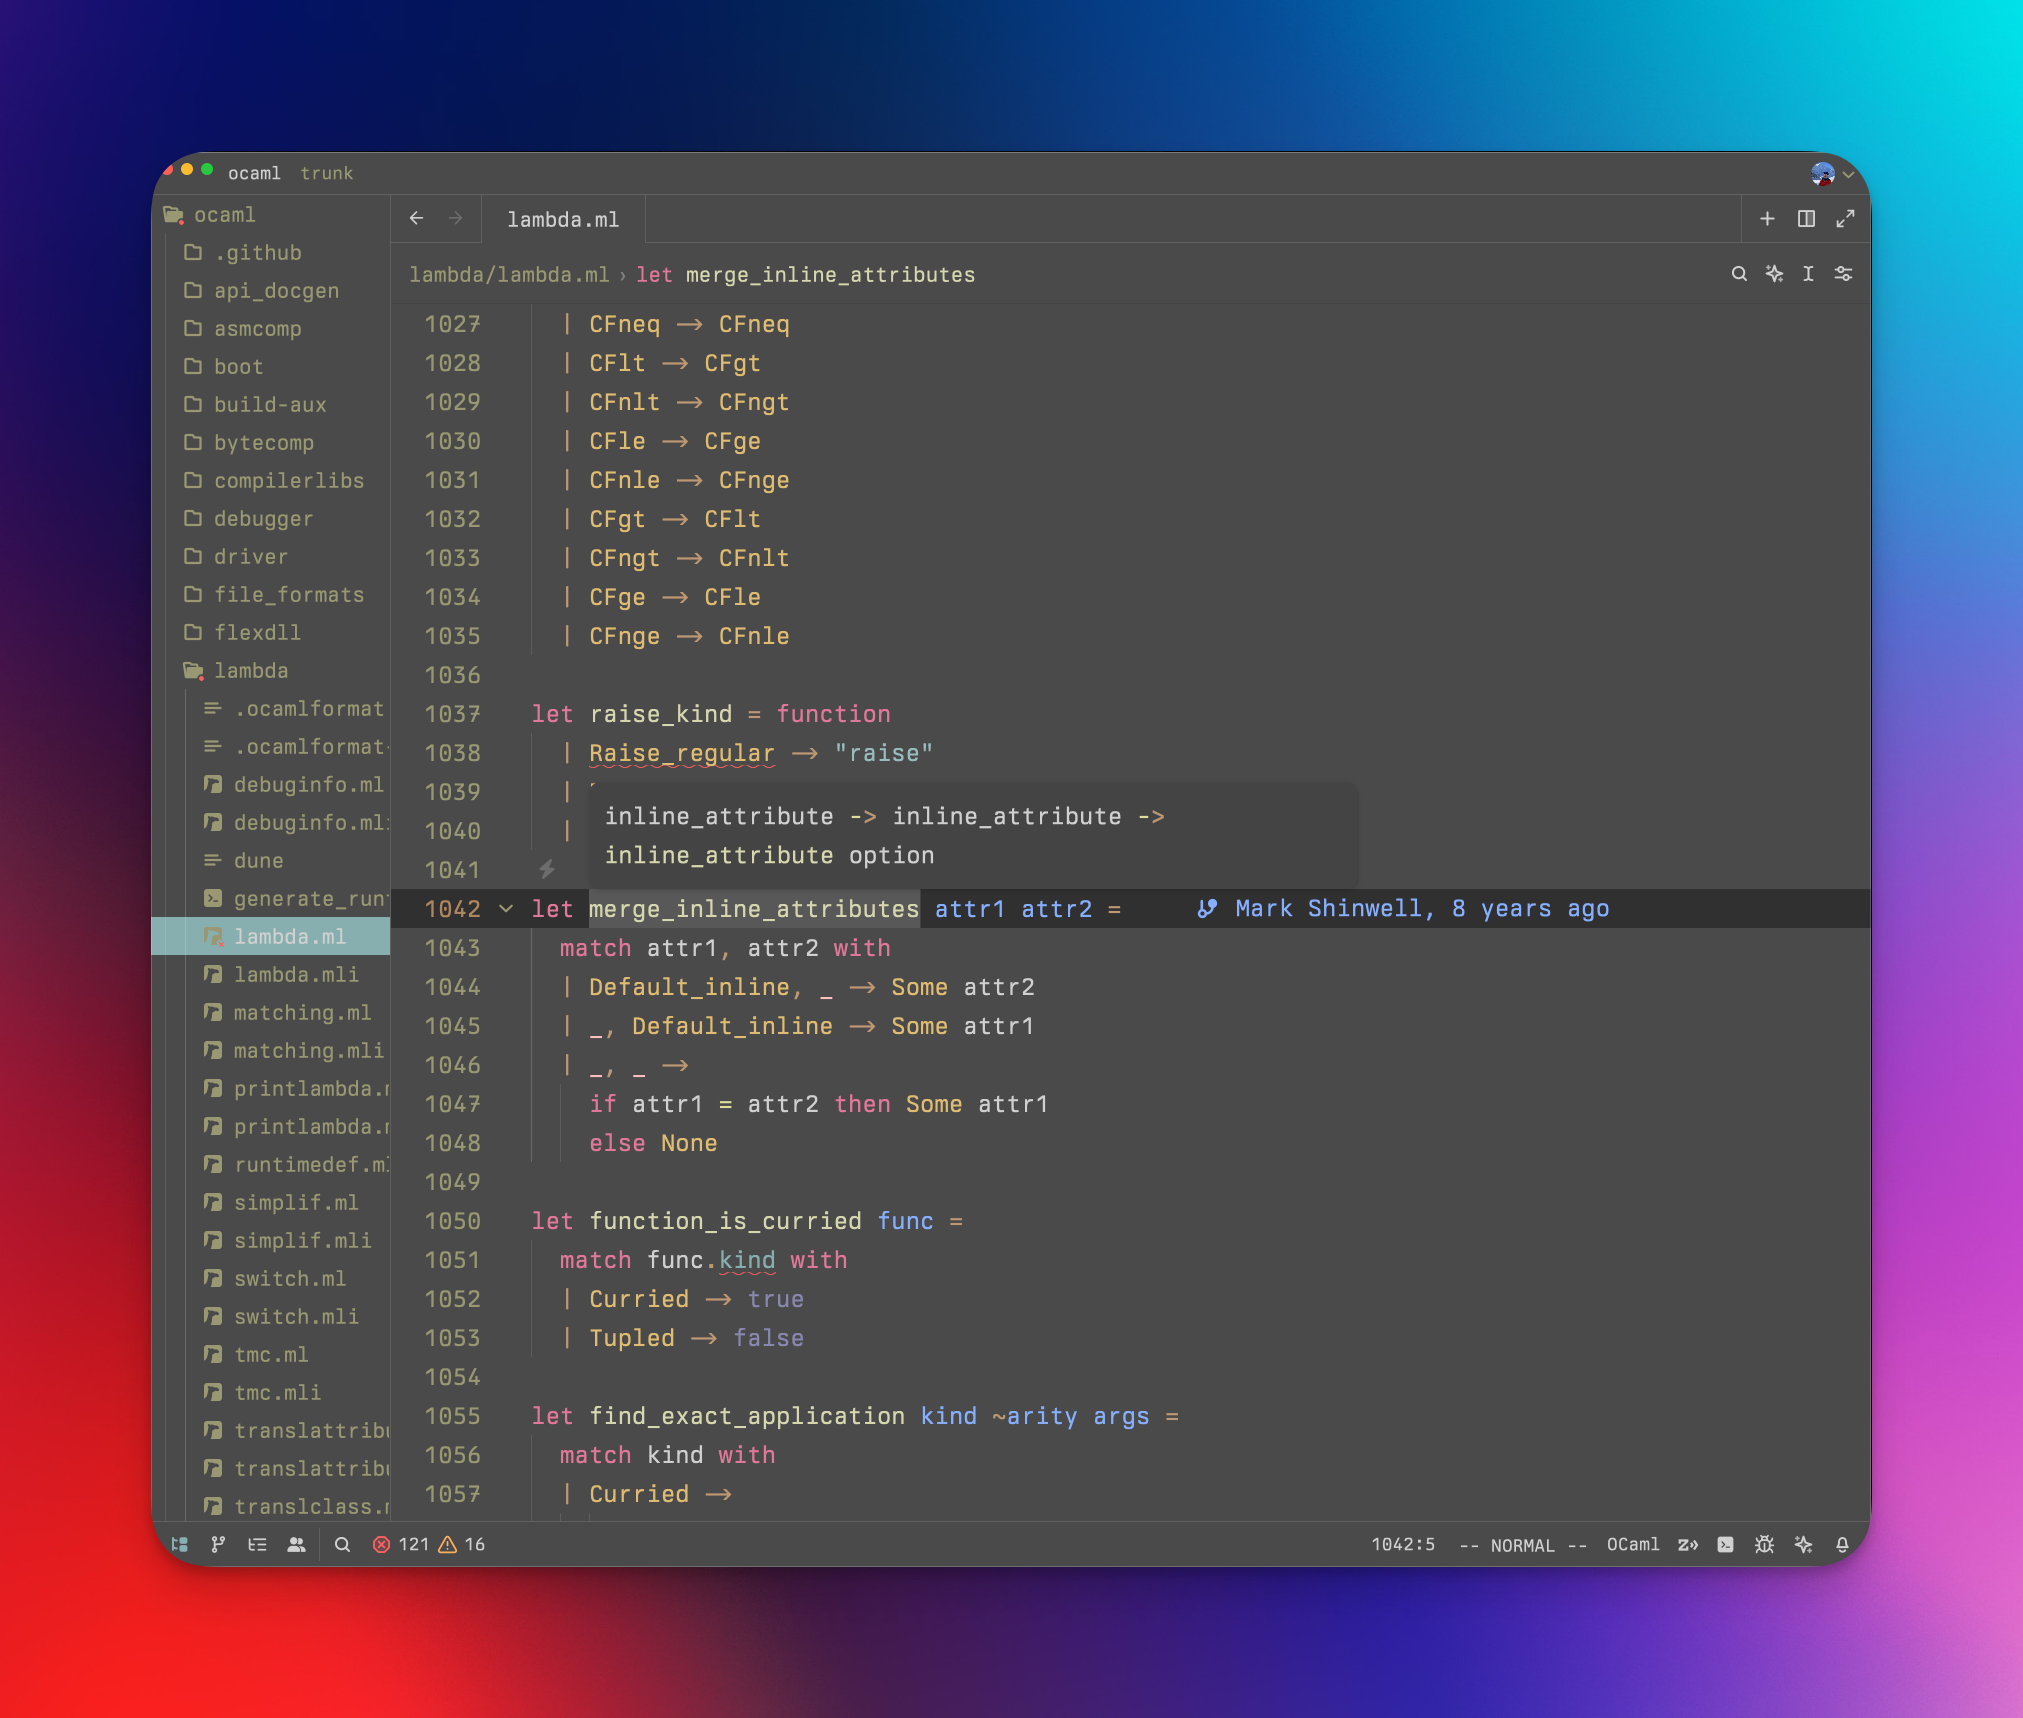Open editor controls sliders icon
This screenshot has width=2023, height=1718.
[1843, 273]
